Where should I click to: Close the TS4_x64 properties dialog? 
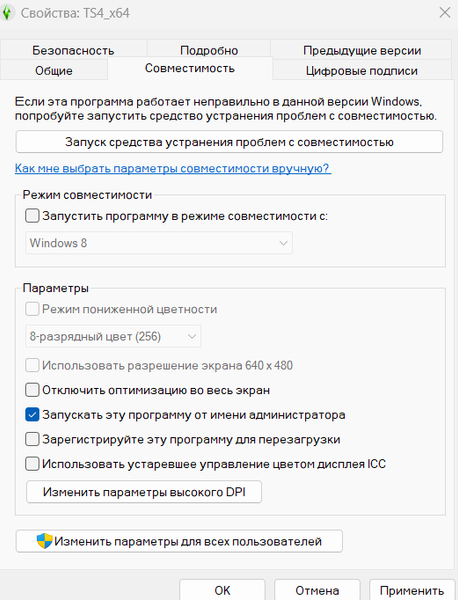(445, 13)
